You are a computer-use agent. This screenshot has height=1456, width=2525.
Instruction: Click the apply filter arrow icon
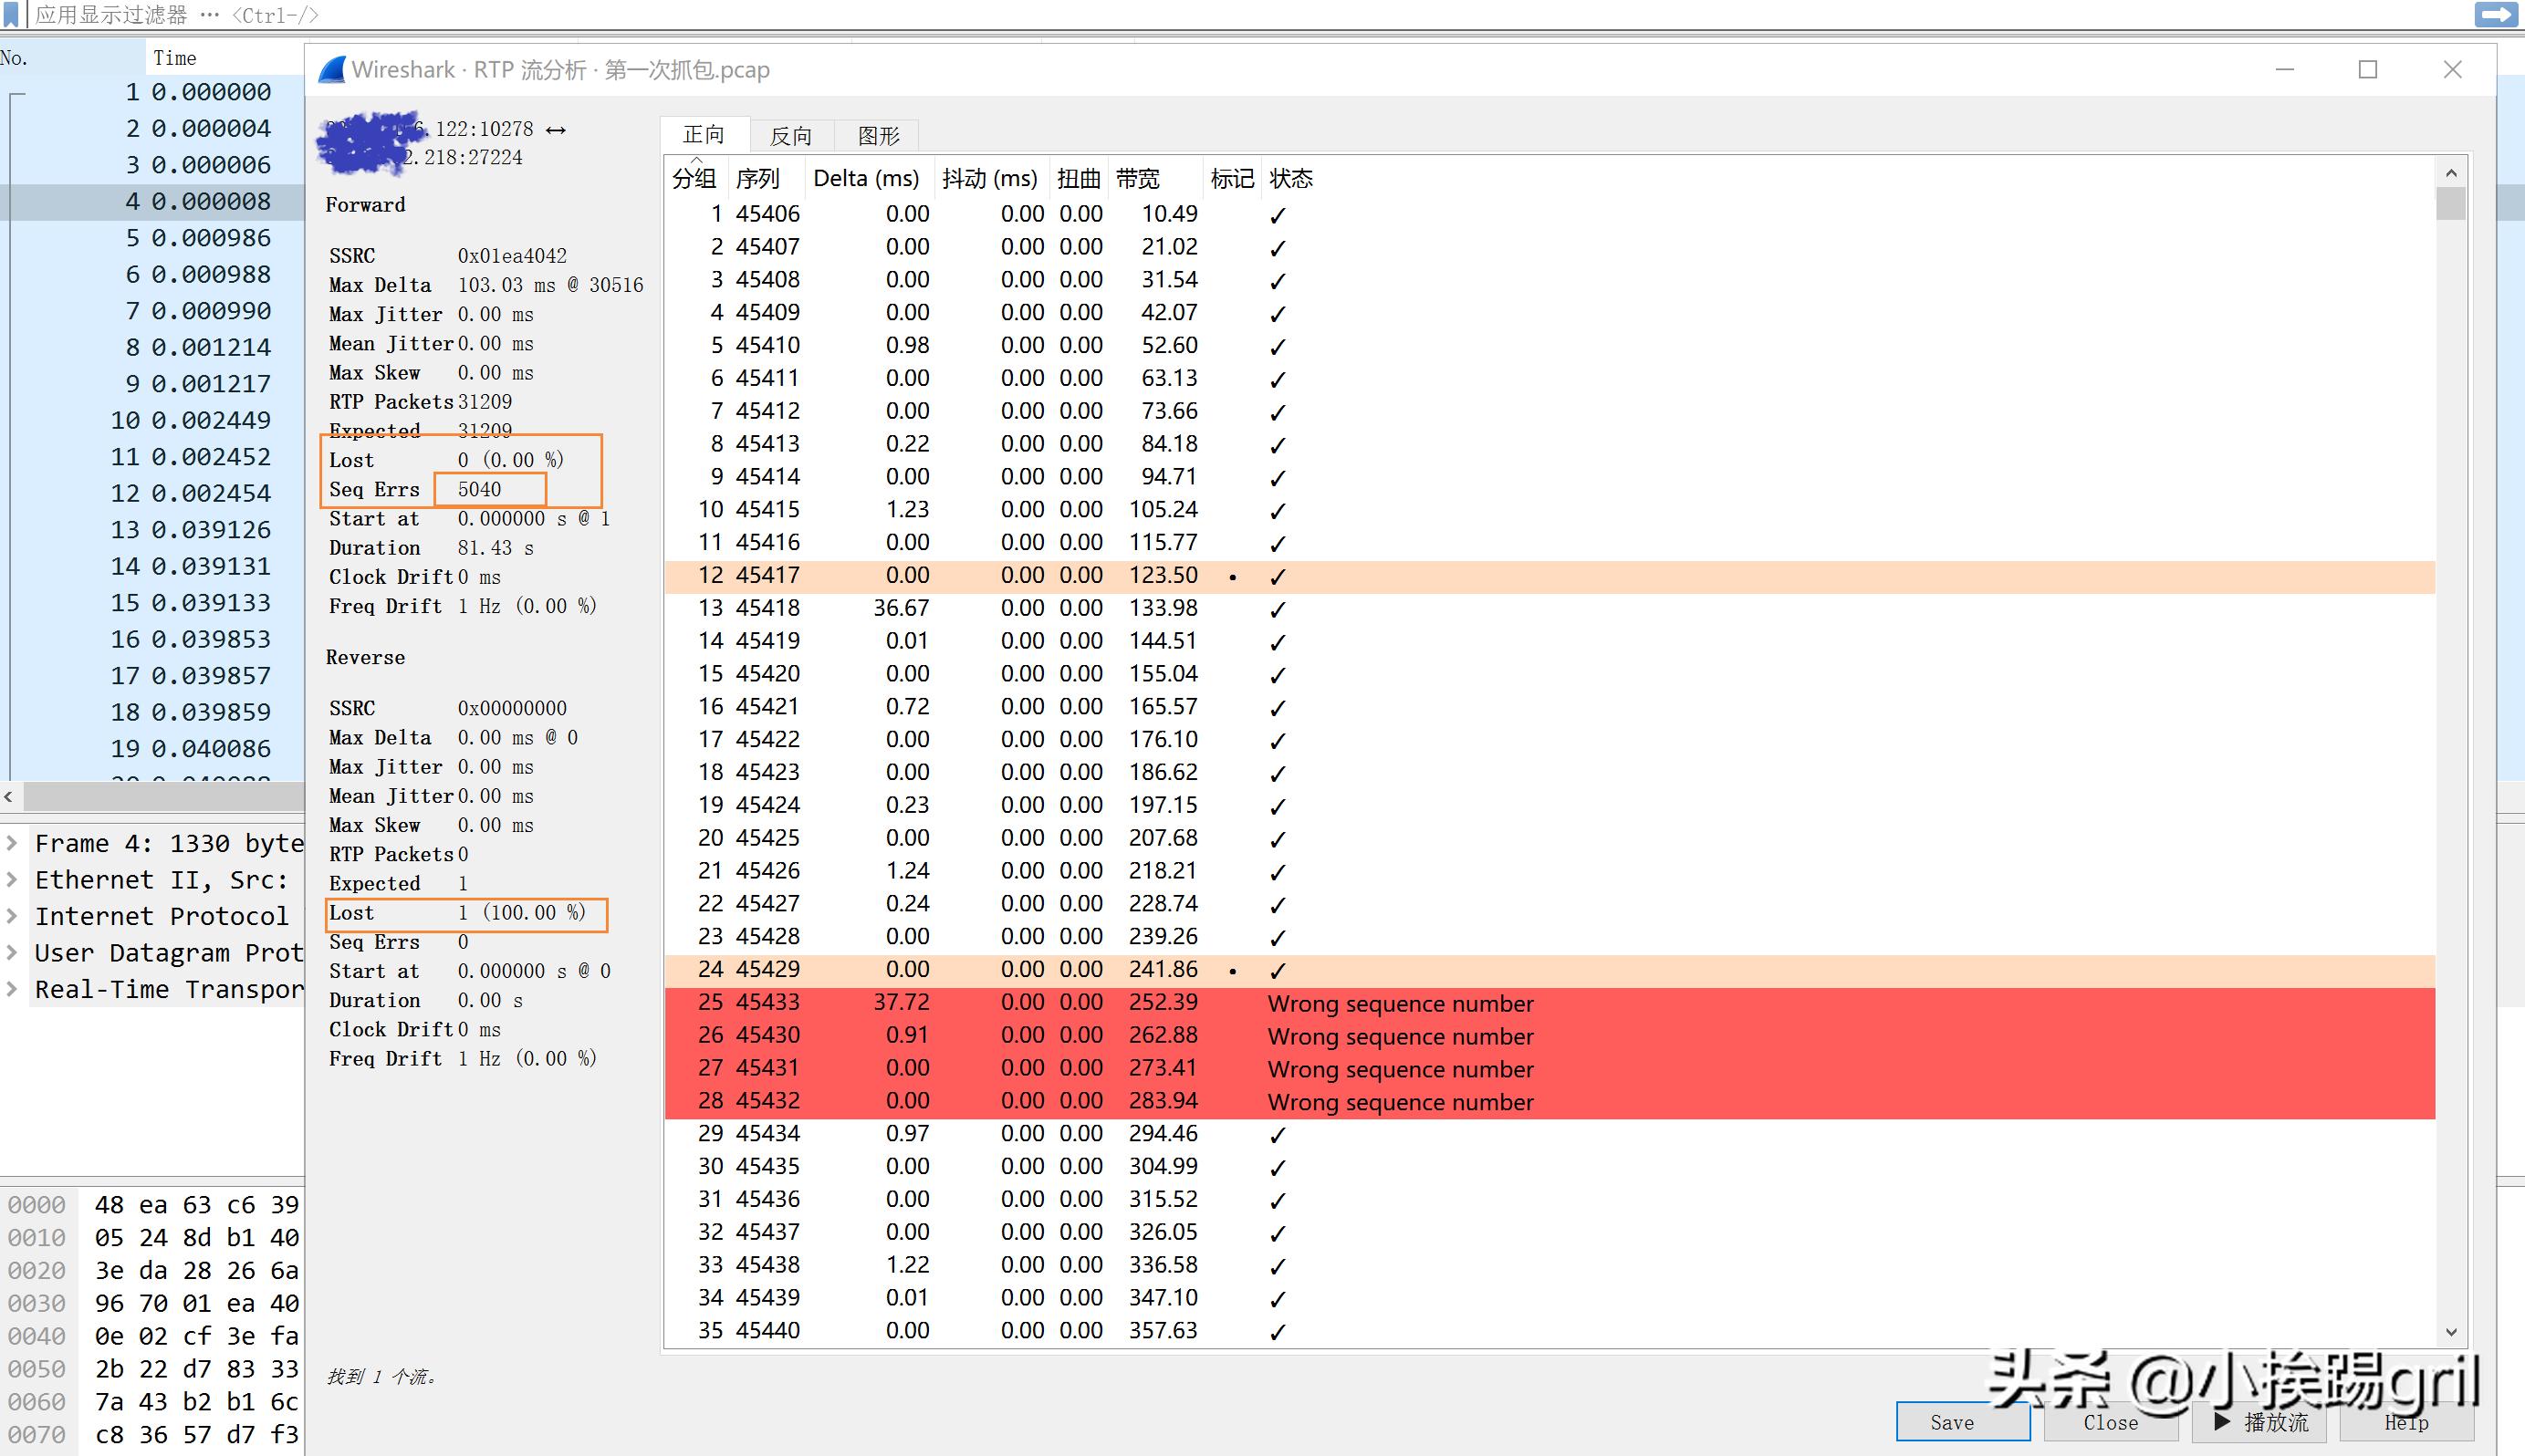click(2495, 14)
